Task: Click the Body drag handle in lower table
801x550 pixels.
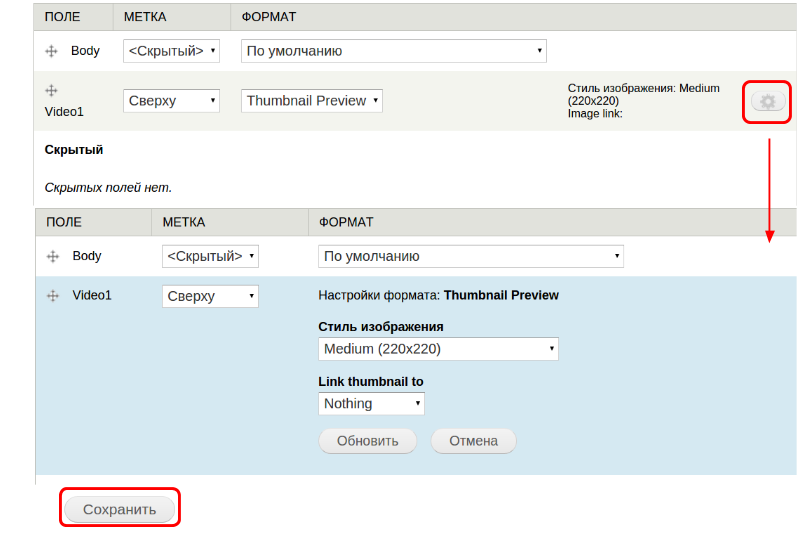Action: pos(53,256)
